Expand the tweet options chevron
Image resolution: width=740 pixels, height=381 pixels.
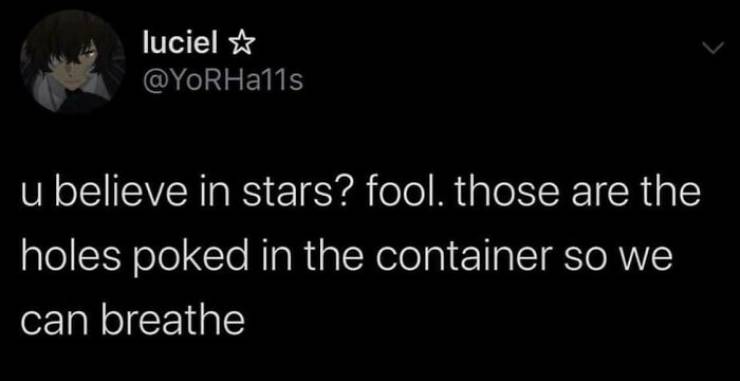712,47
